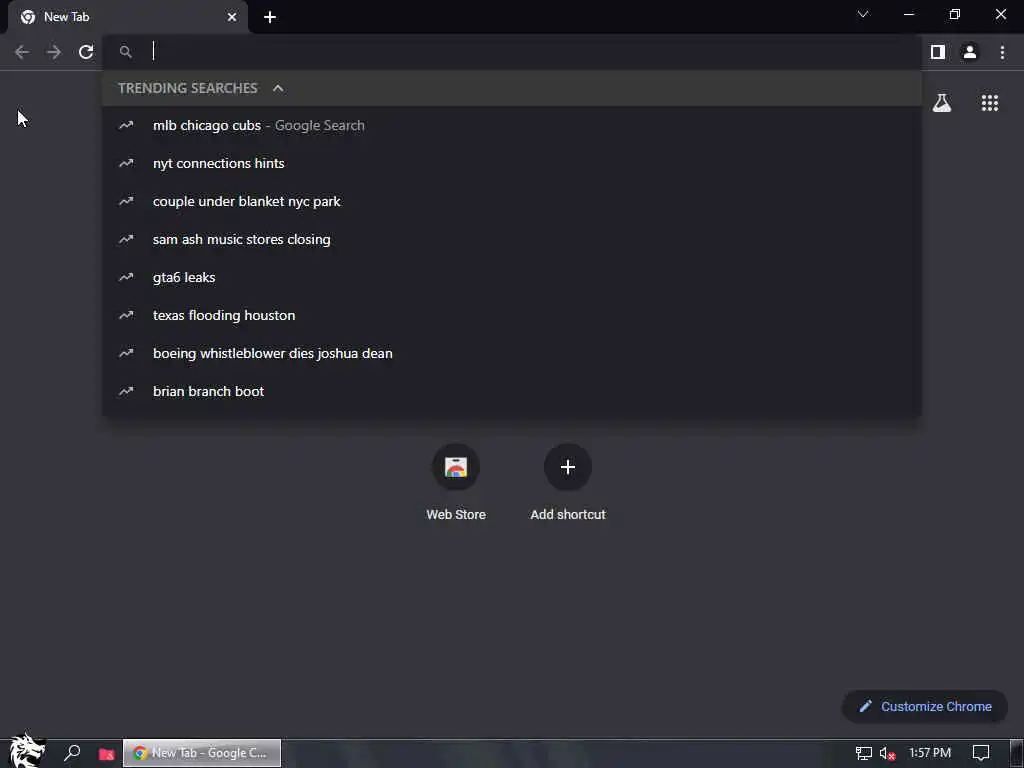Viewport: 1024px width, 768px height.
Task: Open the profile avatar icon
Action: pyautogui.click(x=970, y=52)
